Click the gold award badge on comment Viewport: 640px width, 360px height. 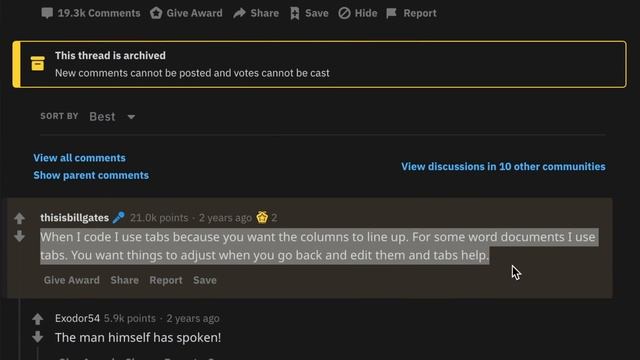[262, 218]
